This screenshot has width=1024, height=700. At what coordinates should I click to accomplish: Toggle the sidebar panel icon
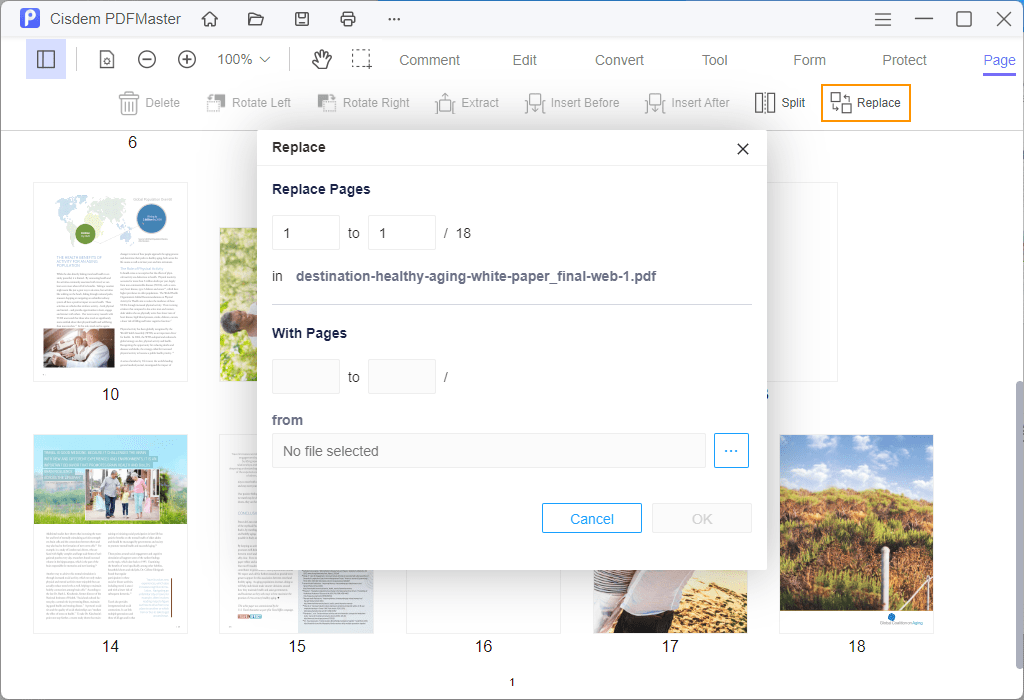tap(46, 60)
